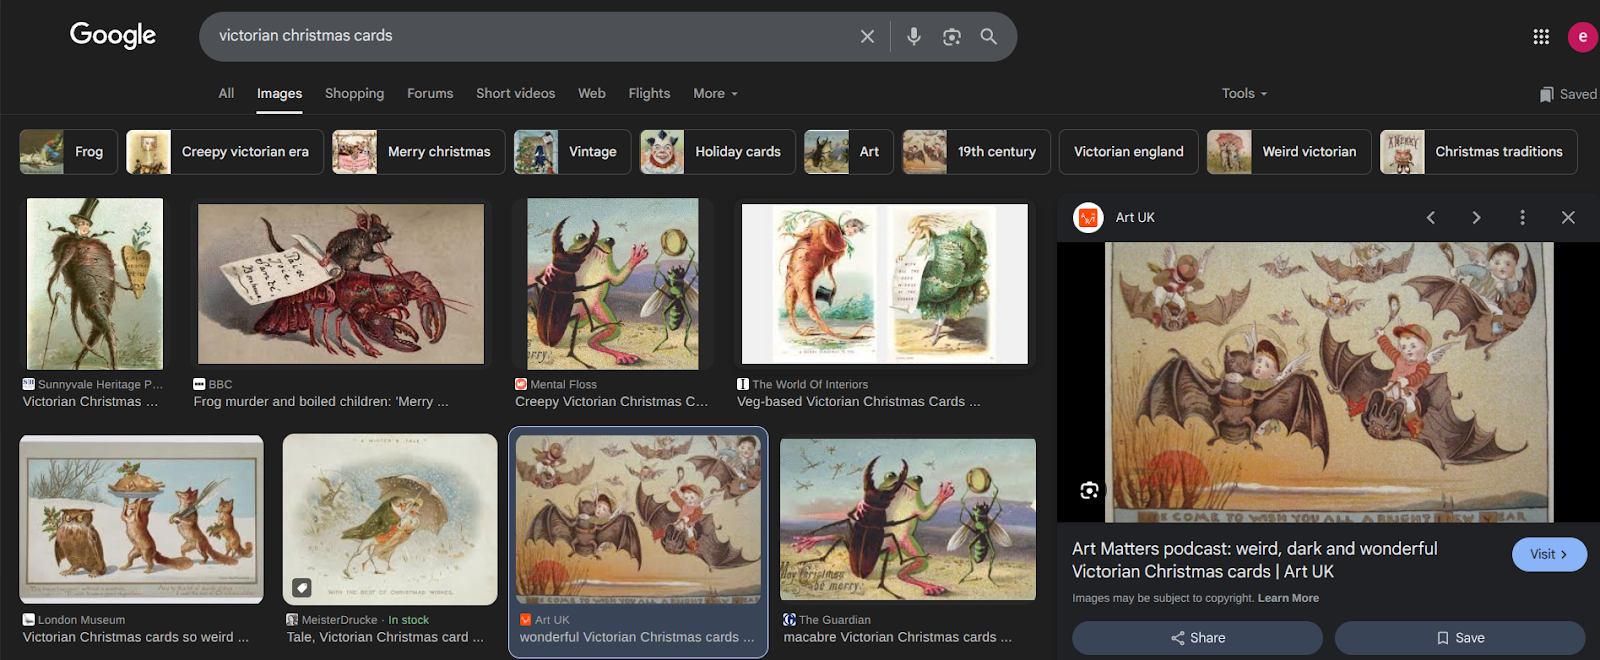1600x660 pixels.
Task: Click the product tag icon on MeisterDrucke image
Action: coord(302,587)
